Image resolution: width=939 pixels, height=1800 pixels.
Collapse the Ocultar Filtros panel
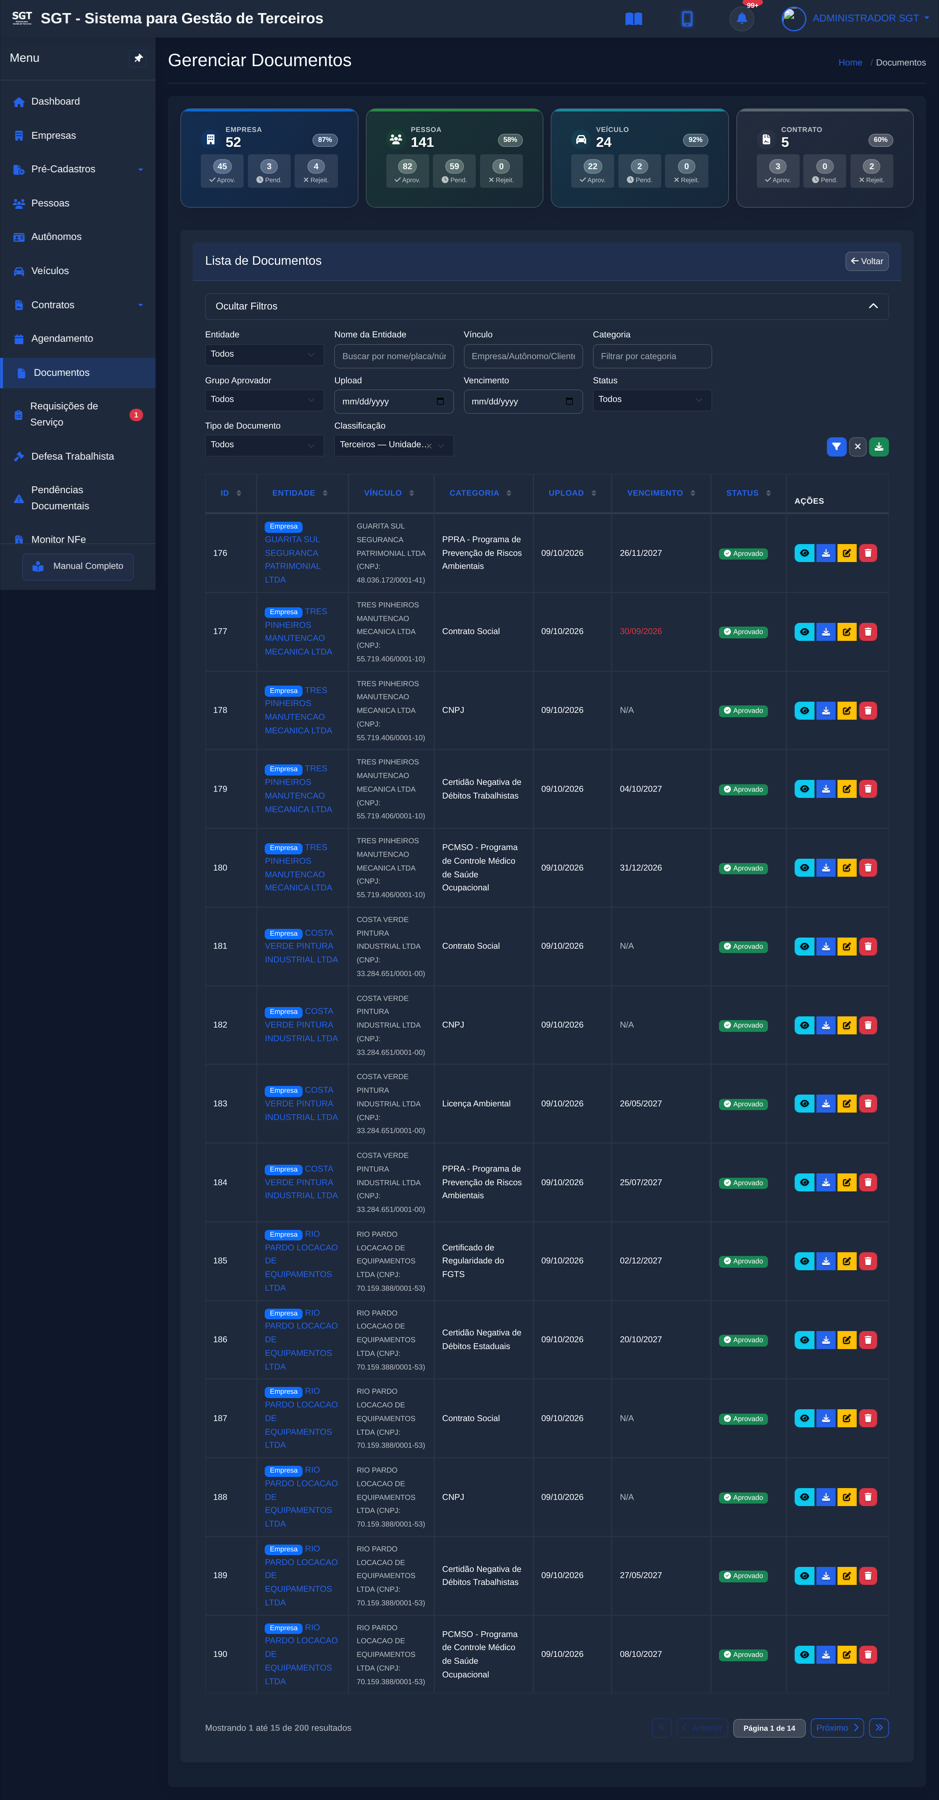coord(547,306)
